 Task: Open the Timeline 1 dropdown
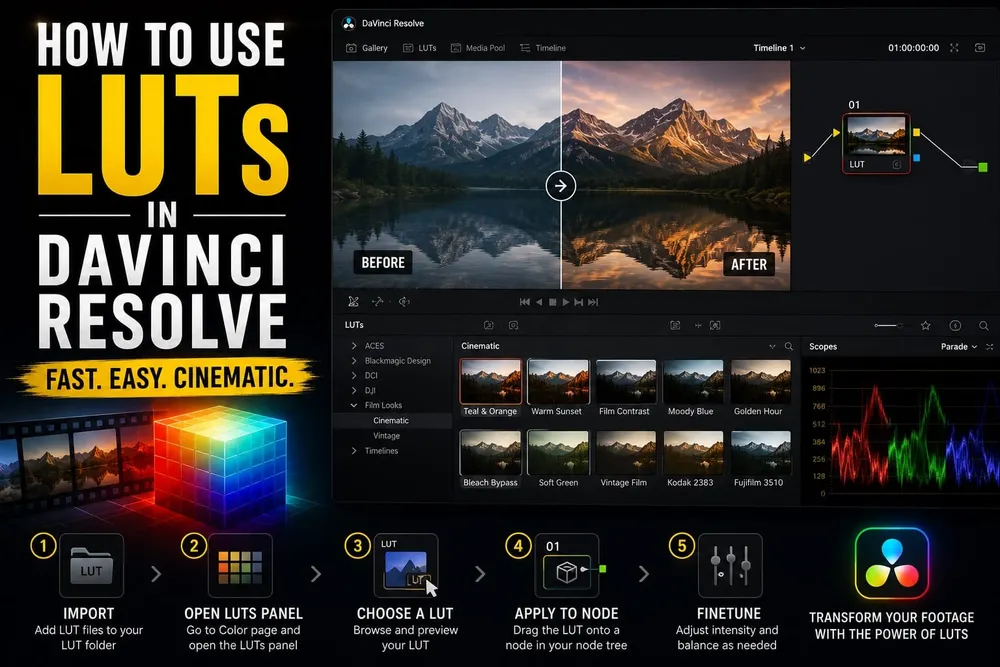point(779,48)
